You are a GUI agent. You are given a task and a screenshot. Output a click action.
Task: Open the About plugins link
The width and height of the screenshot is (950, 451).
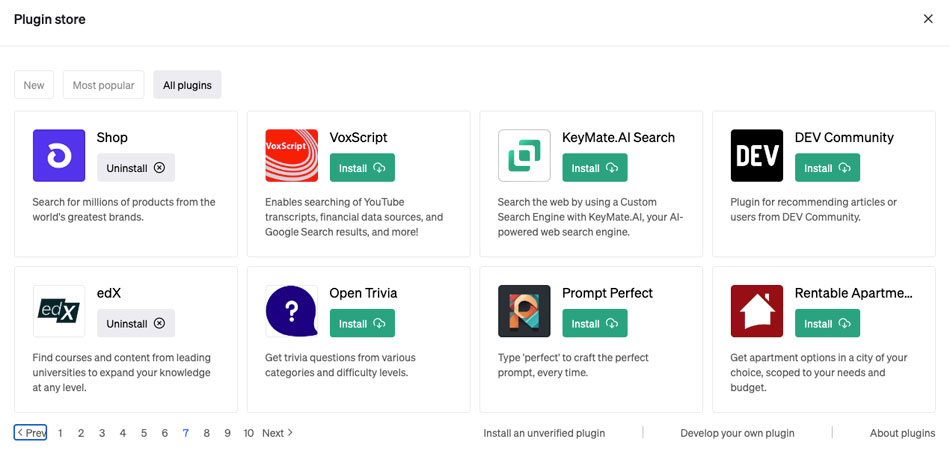(902, 433)
